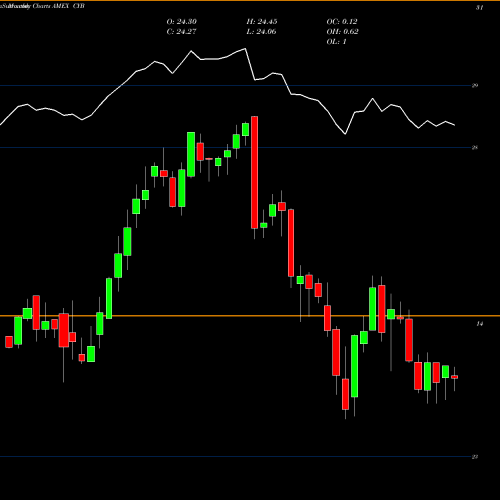Click the 31 price axis label

coord(479,8)
